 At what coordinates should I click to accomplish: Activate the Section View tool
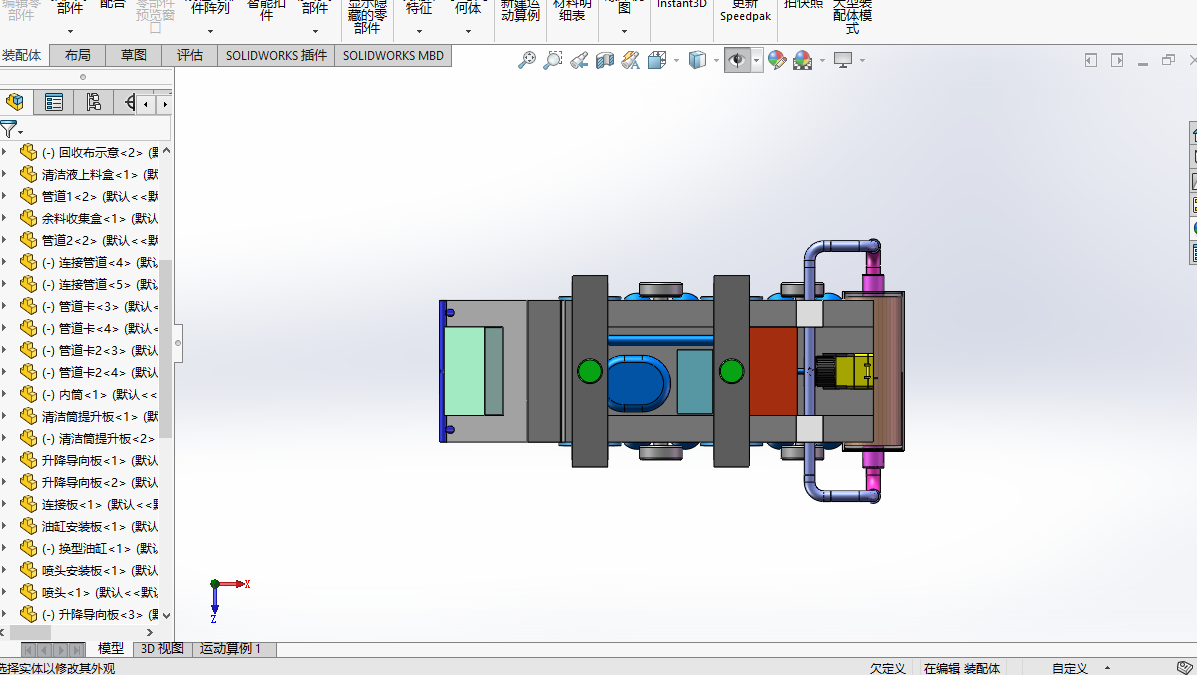coord(605,61)
